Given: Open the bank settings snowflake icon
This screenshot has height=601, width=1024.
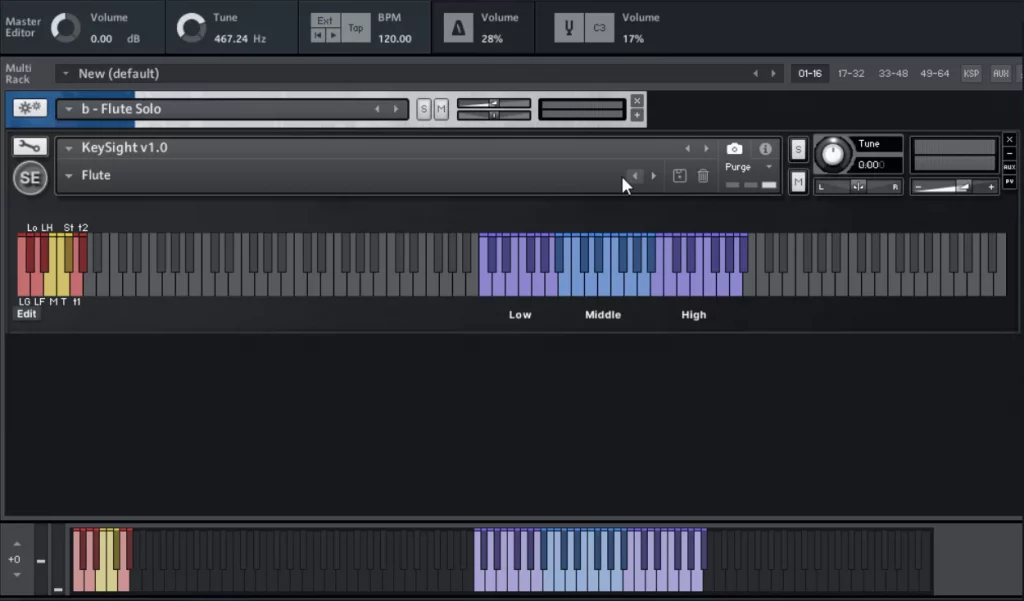Looking at the screenshot, I should [30, 108].
